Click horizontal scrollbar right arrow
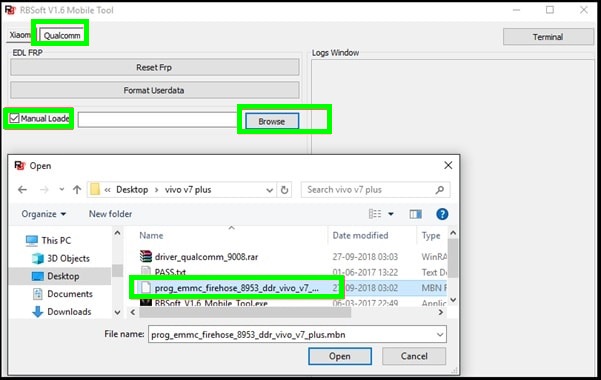The image size is (601, 380). [441, 313]
